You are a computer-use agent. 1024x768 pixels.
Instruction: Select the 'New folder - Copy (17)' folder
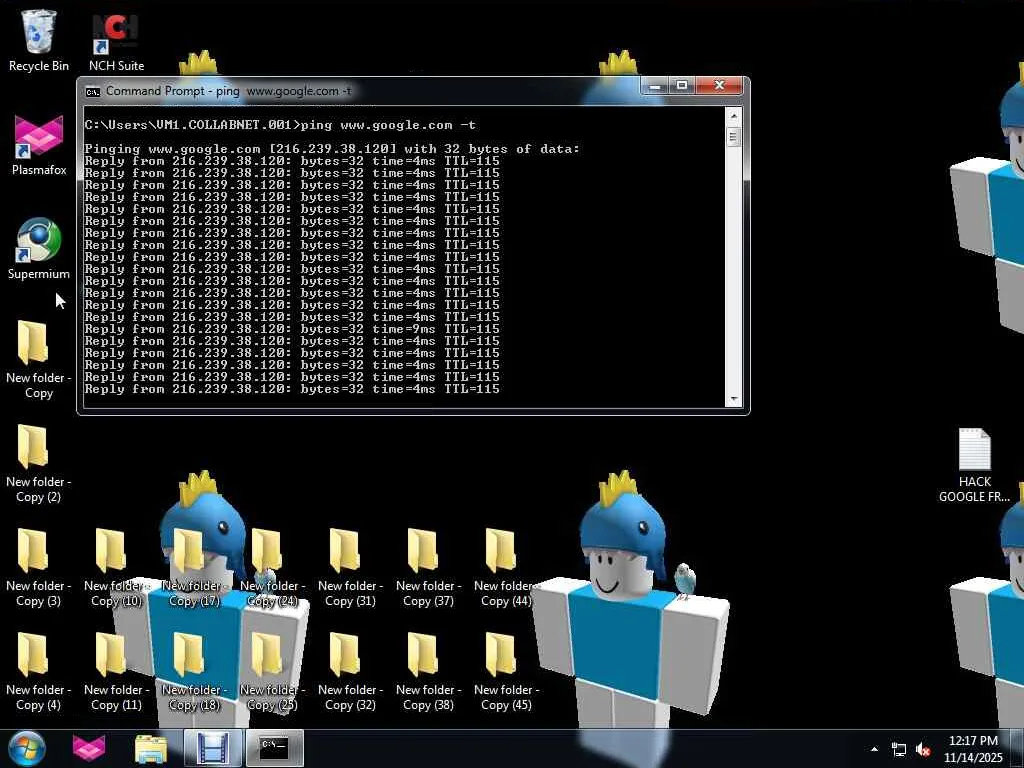point(193,568)
